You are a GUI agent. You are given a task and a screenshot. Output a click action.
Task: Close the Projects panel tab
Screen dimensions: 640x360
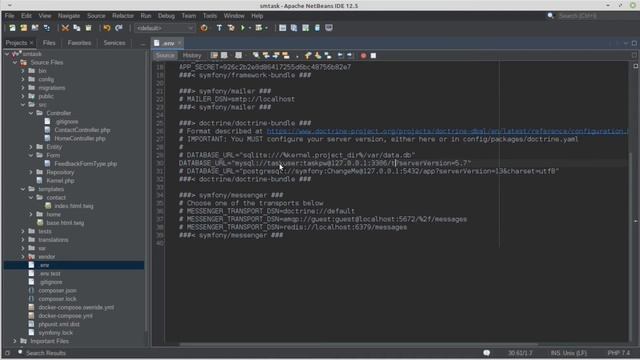pos(31,43)
